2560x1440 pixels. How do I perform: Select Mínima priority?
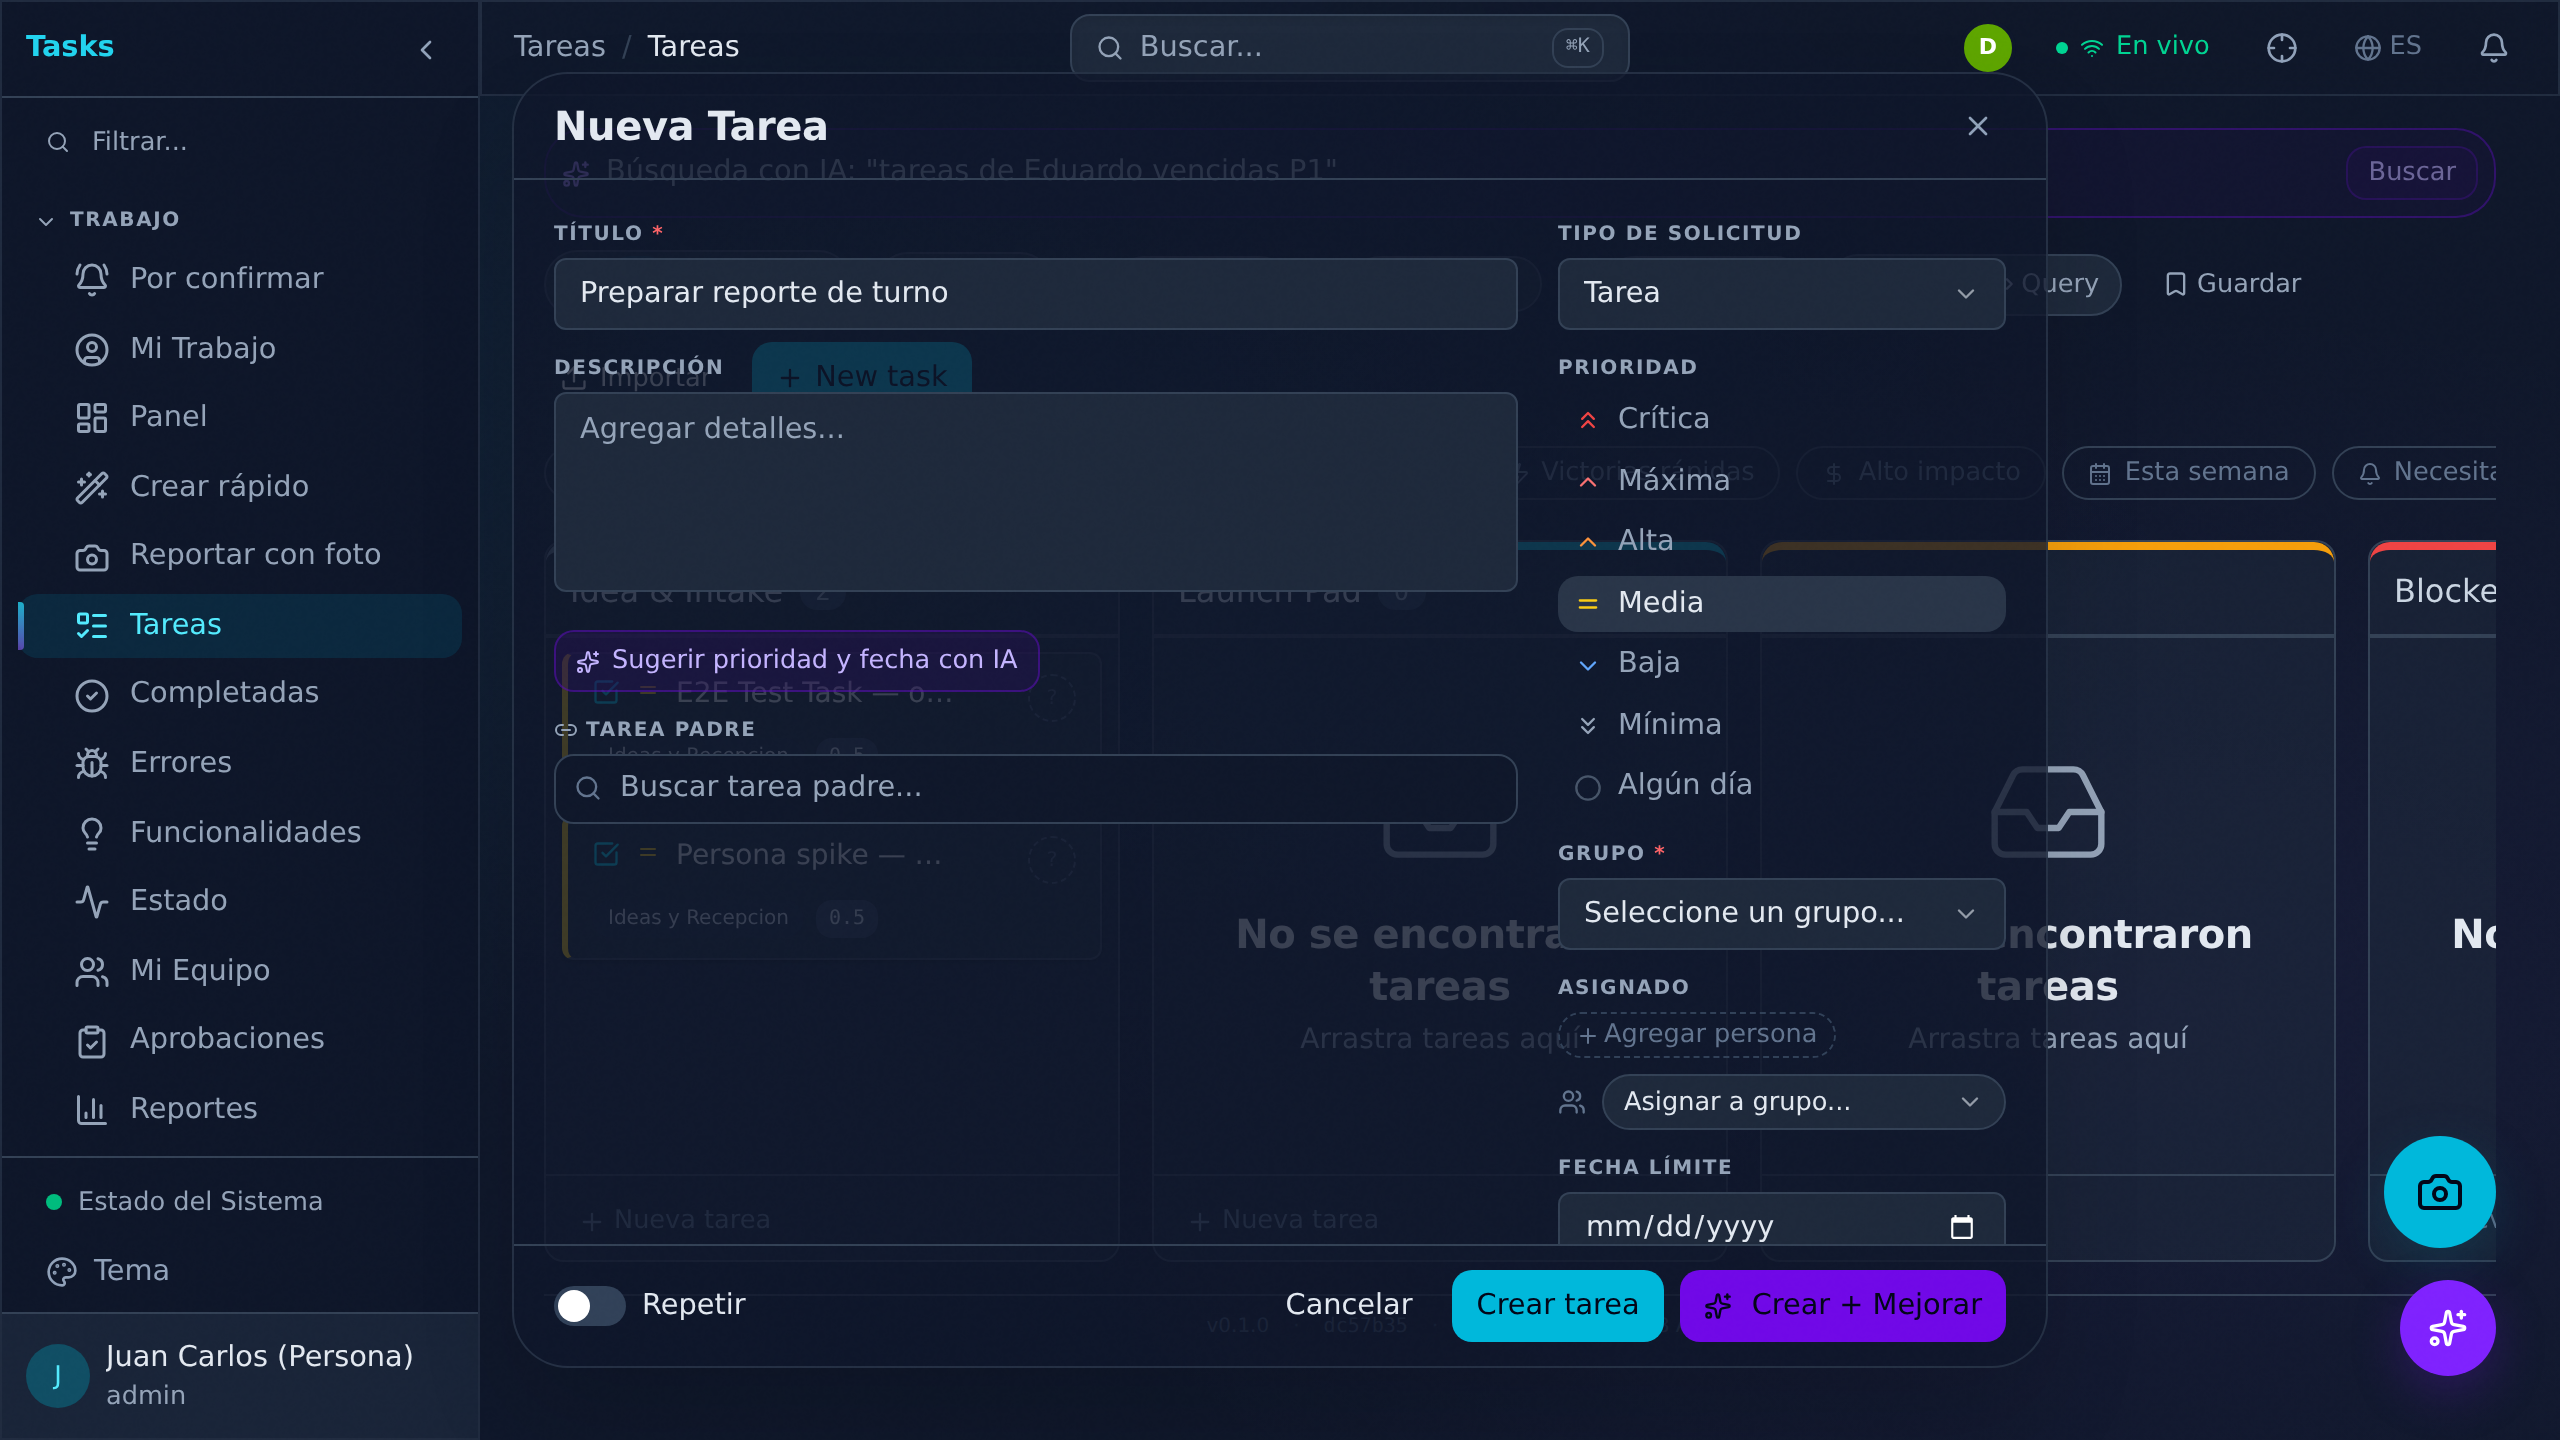(x=1781, y=724)
